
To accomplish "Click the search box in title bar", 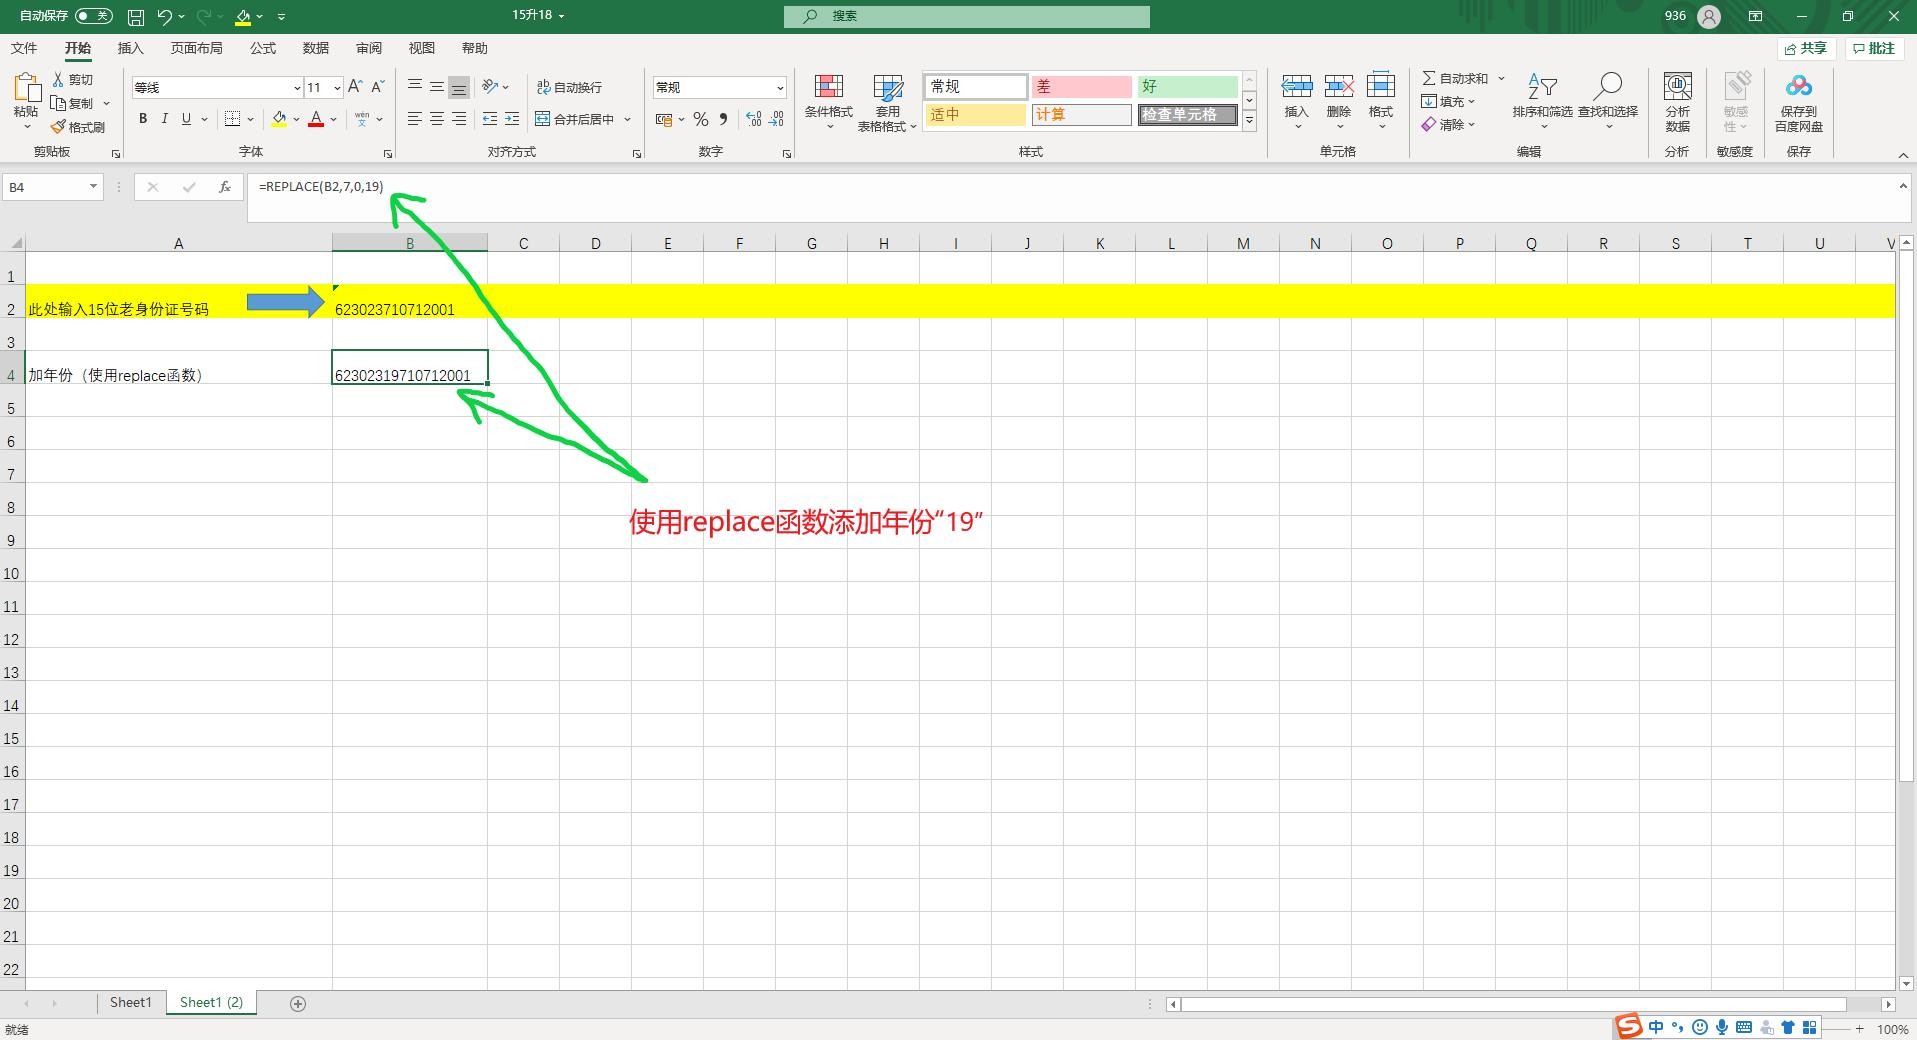I will [x=966, y=16].
